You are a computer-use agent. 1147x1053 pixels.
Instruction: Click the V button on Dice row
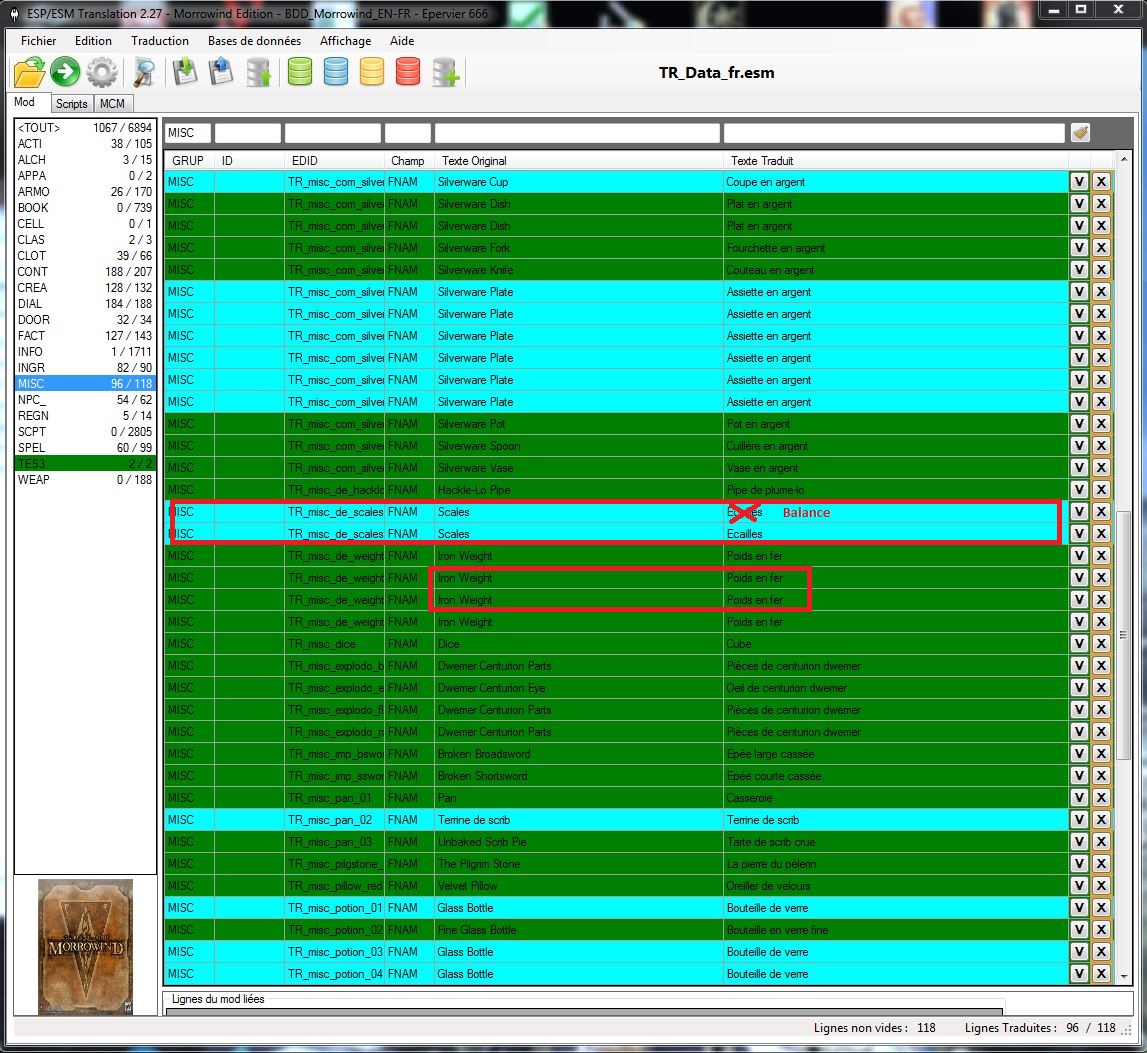point(1079,644)
